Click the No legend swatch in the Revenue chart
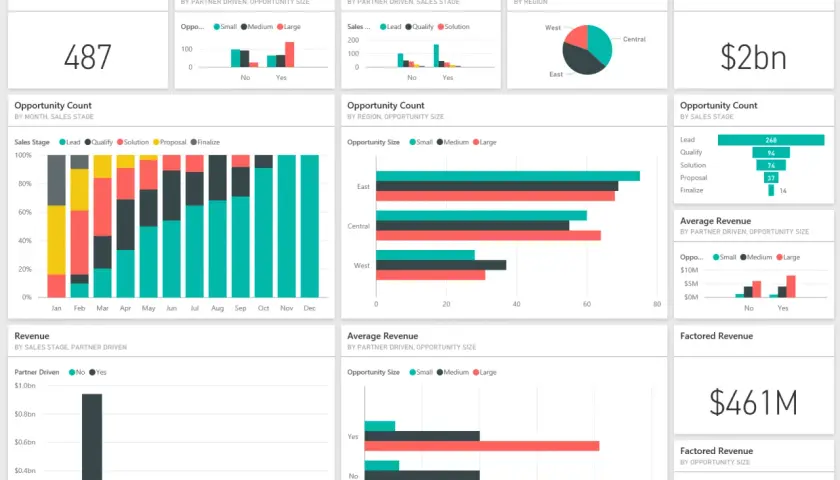The image size is (840, 480). click(x=72, y=372)
